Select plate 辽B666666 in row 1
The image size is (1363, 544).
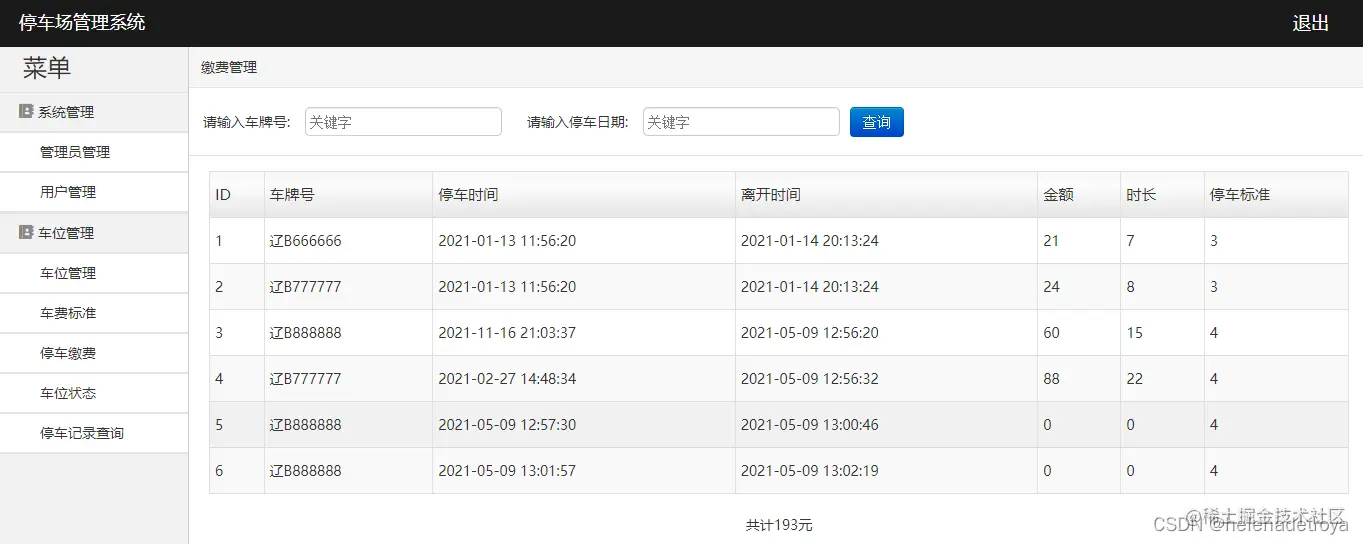(x=306, y=241)
